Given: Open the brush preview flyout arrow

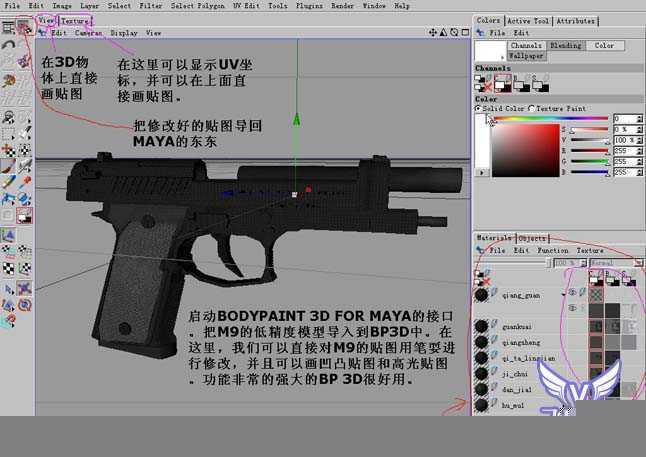Looking at the screenshot, I should pyautogui.click(x=502, y=57).
